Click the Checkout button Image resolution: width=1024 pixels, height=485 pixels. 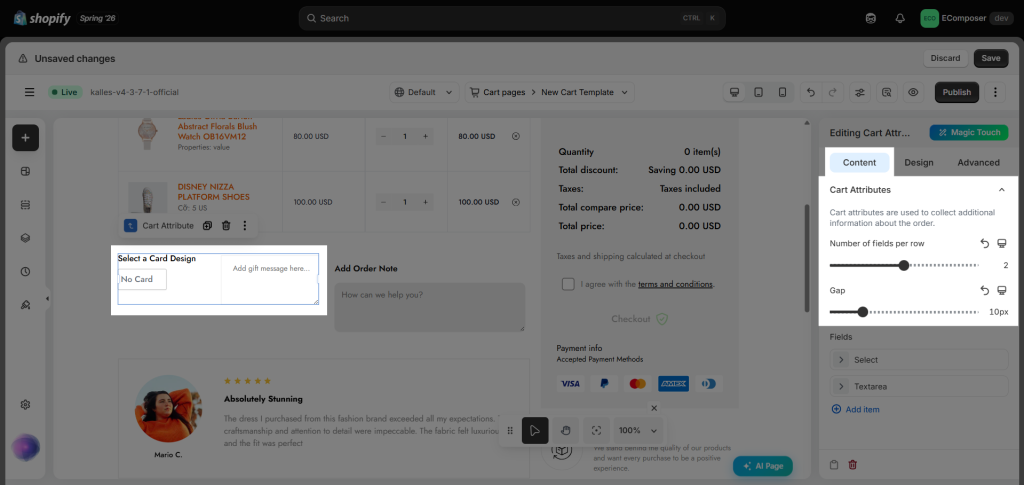[x=639, y=319]
